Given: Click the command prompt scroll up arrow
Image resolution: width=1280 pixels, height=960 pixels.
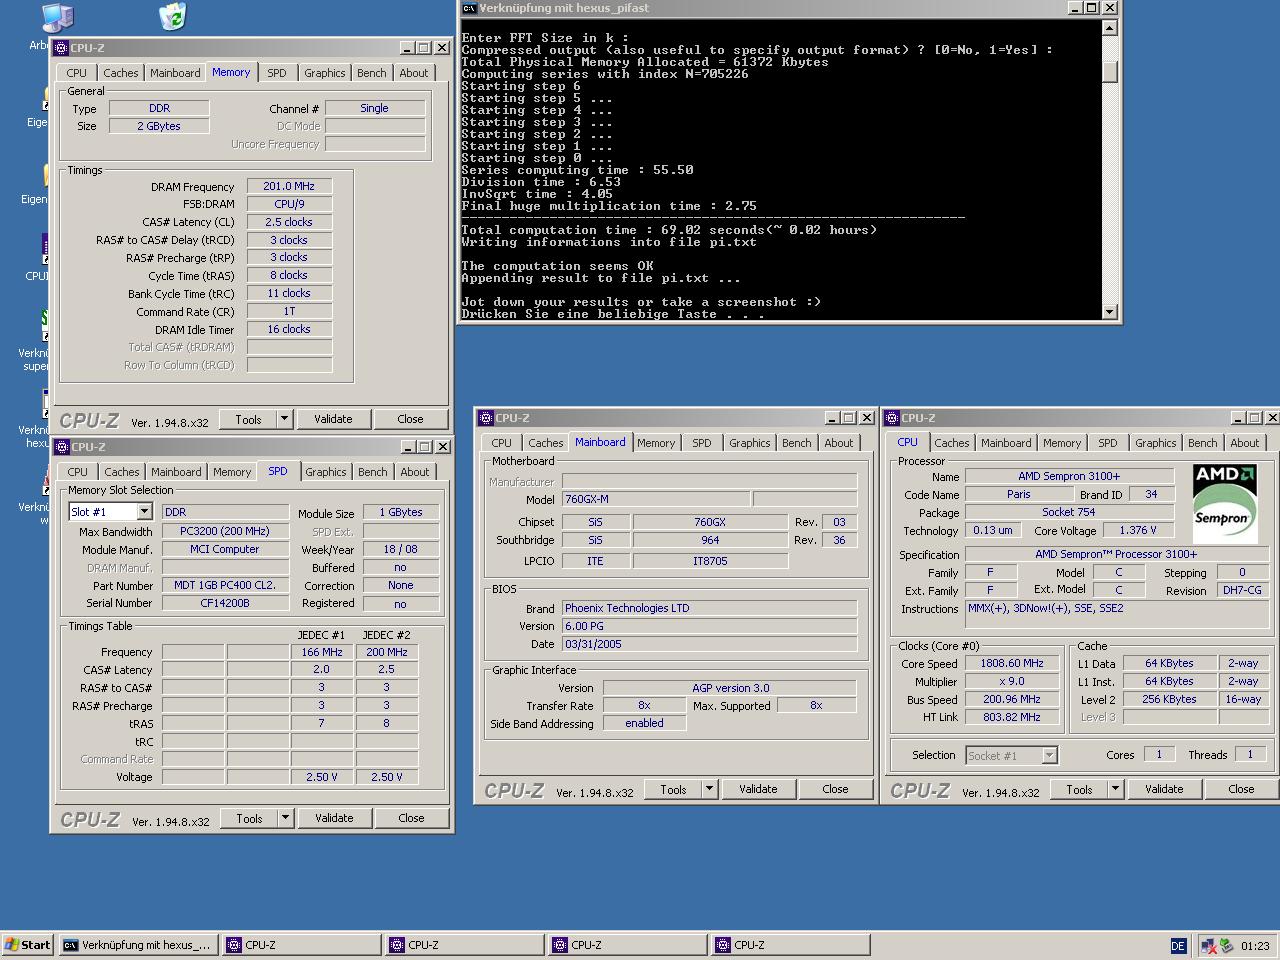Looking at the screenshot, I should 1109,28.
